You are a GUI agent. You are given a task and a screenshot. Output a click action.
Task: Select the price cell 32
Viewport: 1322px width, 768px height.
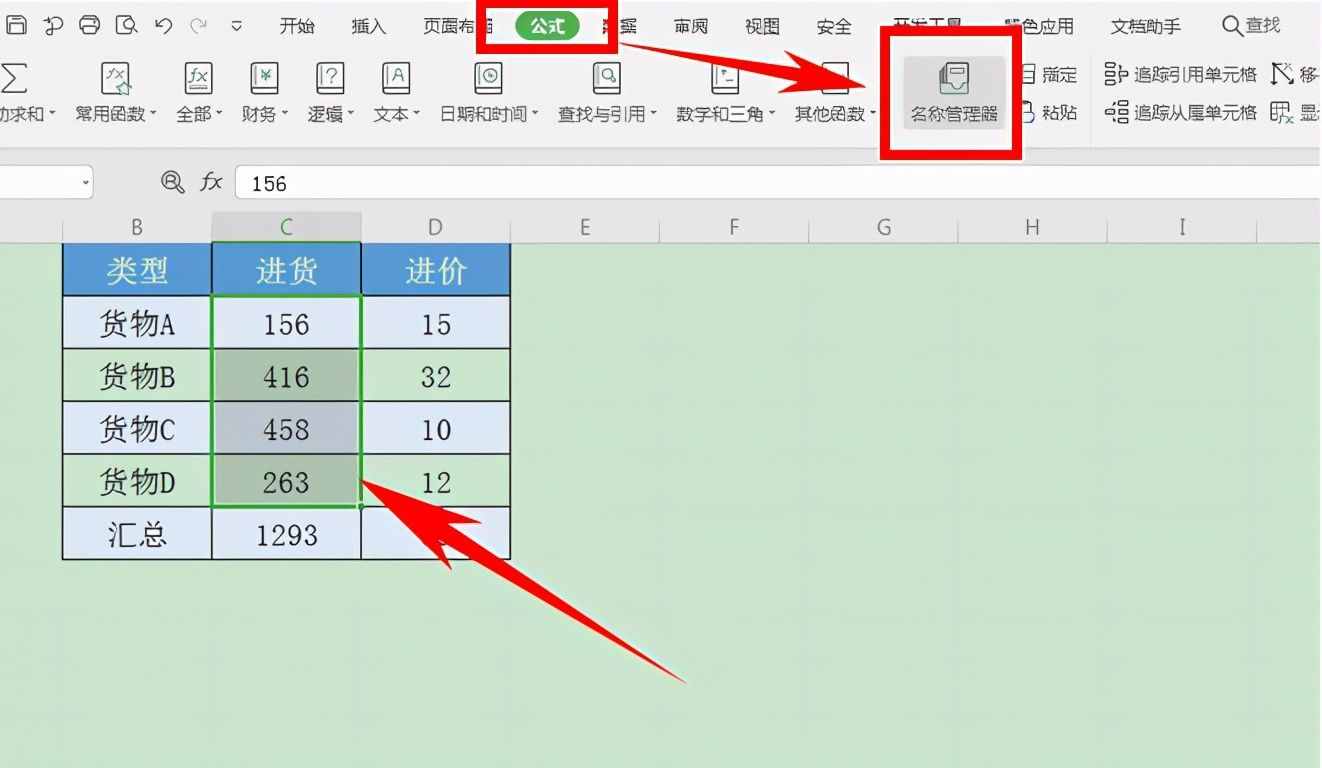coord(436,376)
